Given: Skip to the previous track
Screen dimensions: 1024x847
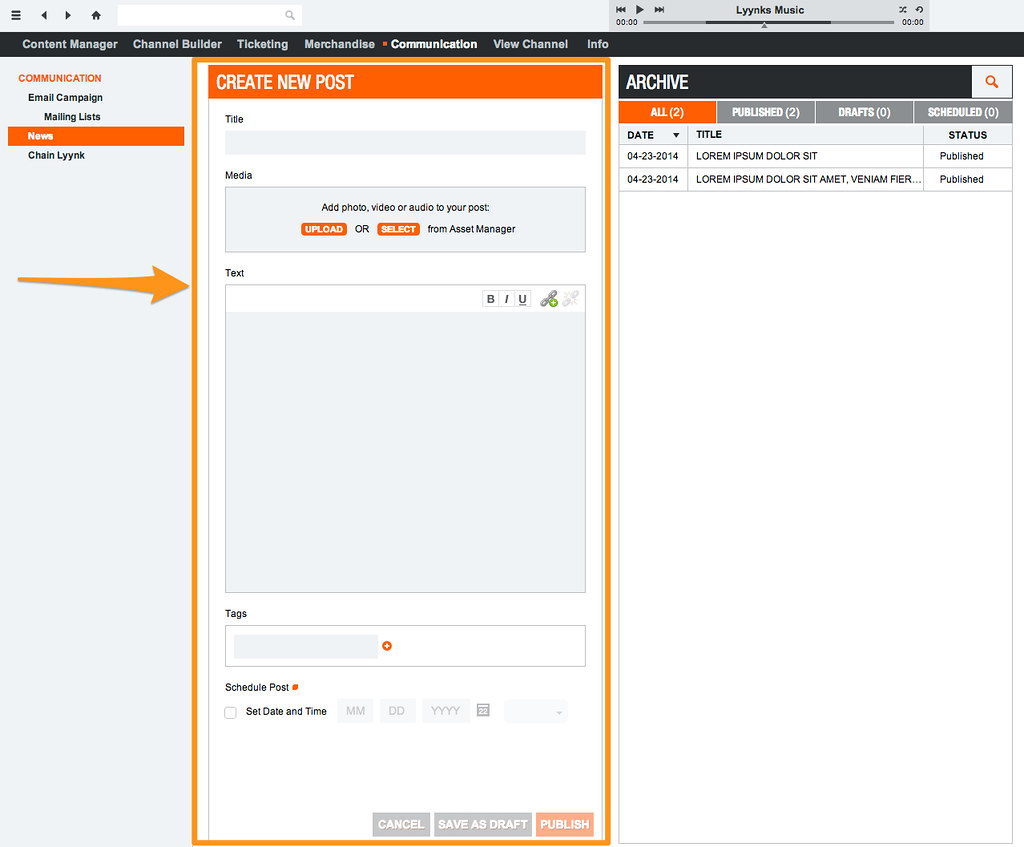Looking at the screenshot, I should pyautogui.click(x=620, y=9).
